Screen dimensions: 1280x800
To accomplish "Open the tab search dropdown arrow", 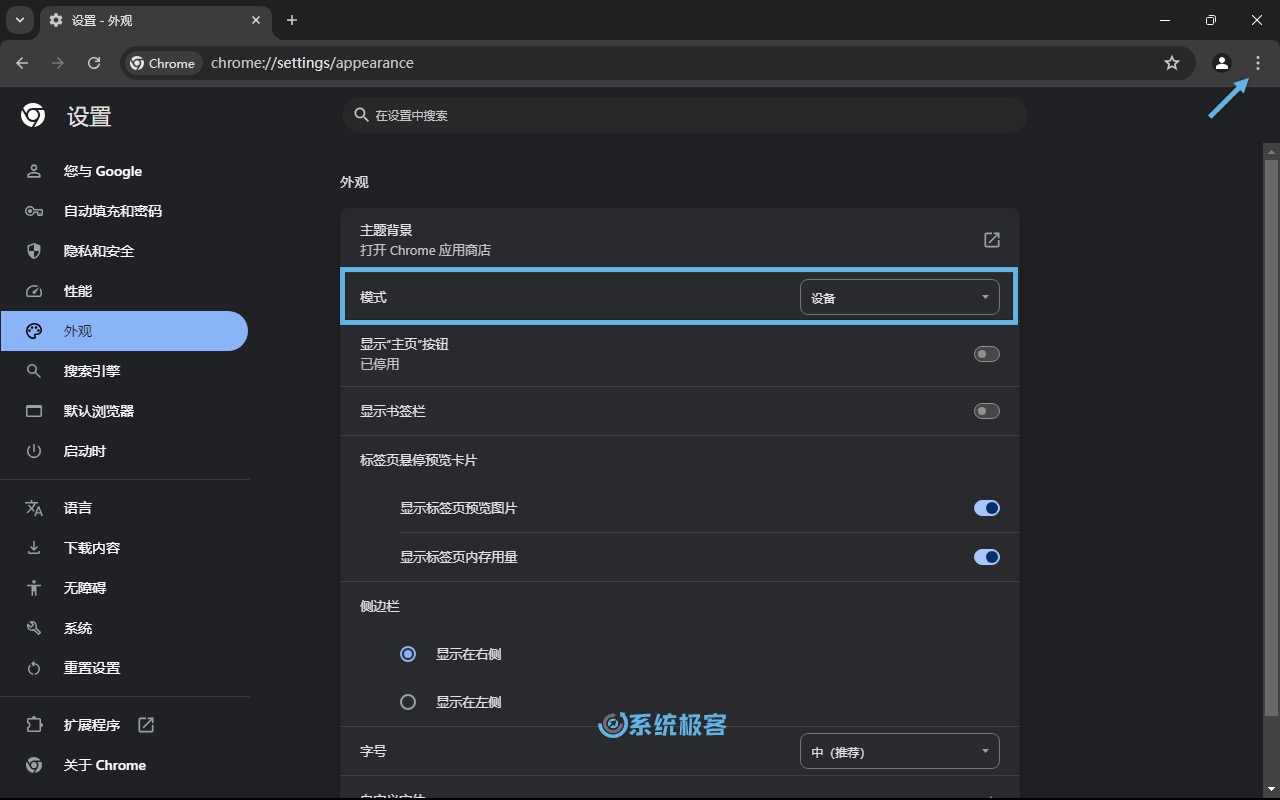I will (x=19, y=20).
